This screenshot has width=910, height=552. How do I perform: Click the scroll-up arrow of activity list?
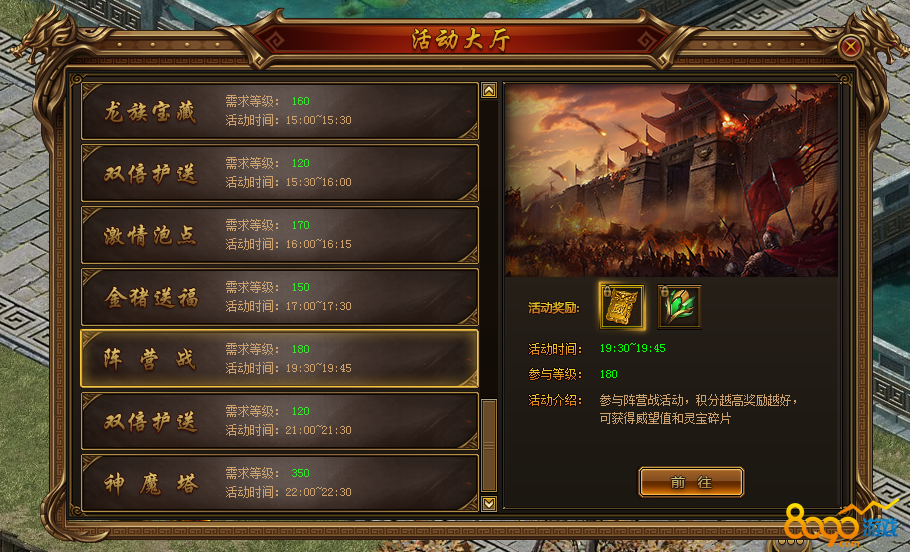489,91
